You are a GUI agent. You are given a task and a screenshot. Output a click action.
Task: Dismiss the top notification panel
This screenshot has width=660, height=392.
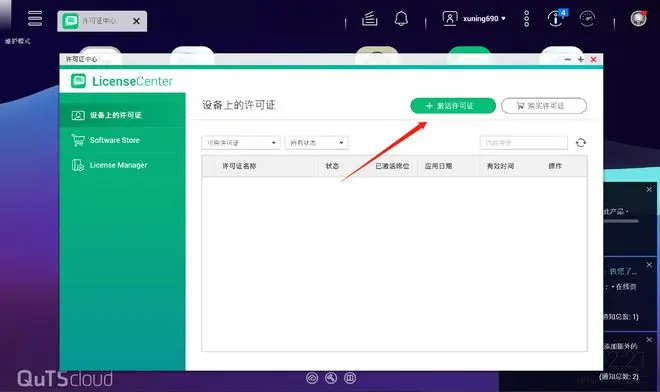[x=649, y=190]
